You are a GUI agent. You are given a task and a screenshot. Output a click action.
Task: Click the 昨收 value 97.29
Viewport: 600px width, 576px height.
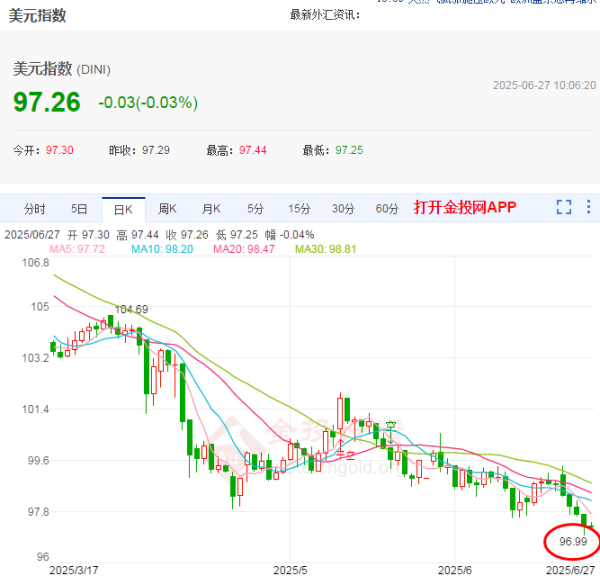point(156,150)
